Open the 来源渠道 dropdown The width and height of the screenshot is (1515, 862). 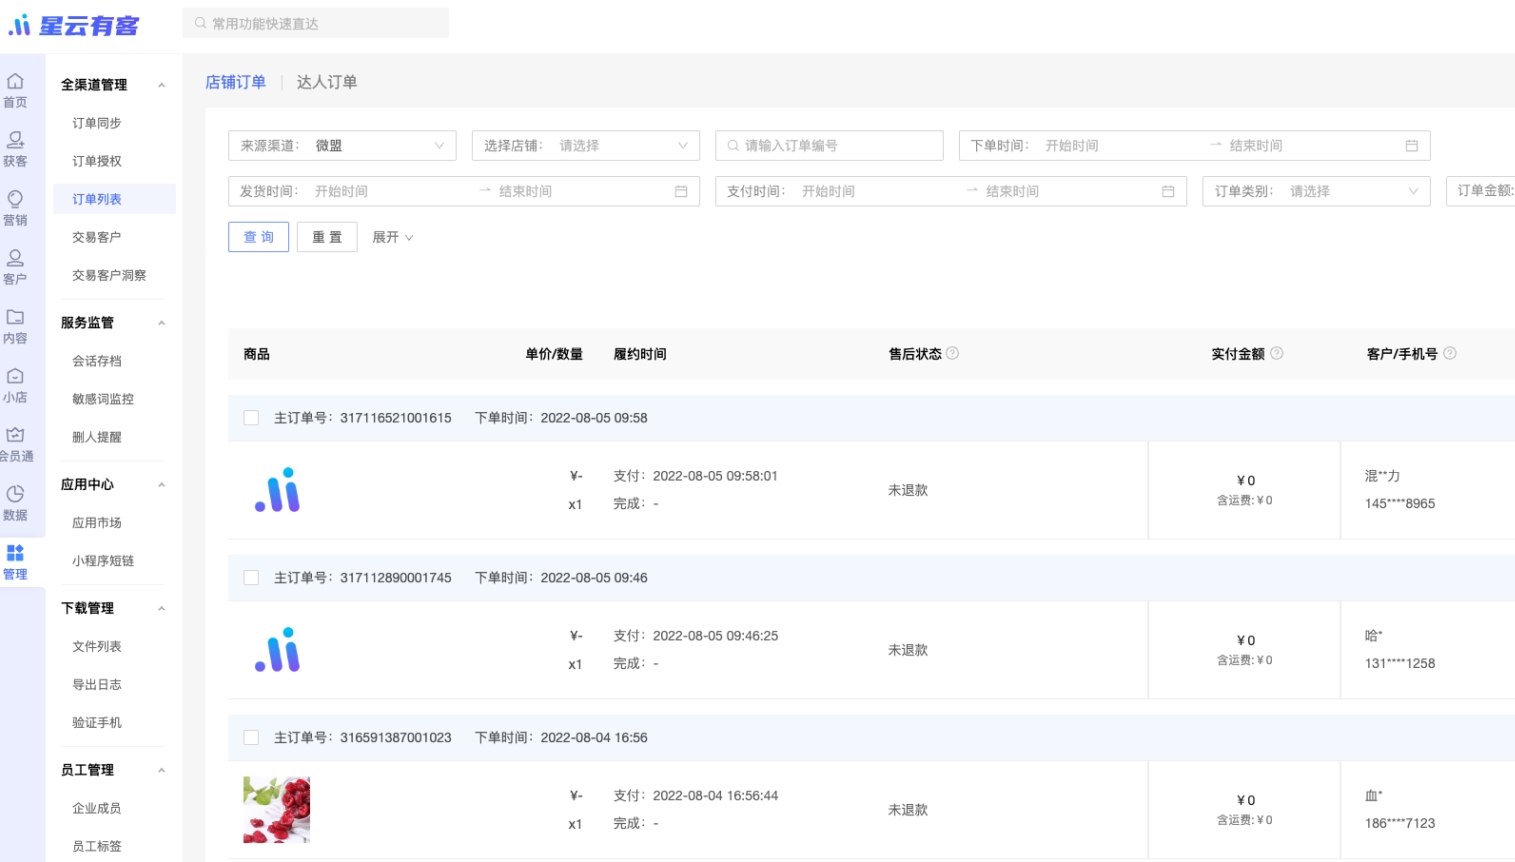[342, 146]
